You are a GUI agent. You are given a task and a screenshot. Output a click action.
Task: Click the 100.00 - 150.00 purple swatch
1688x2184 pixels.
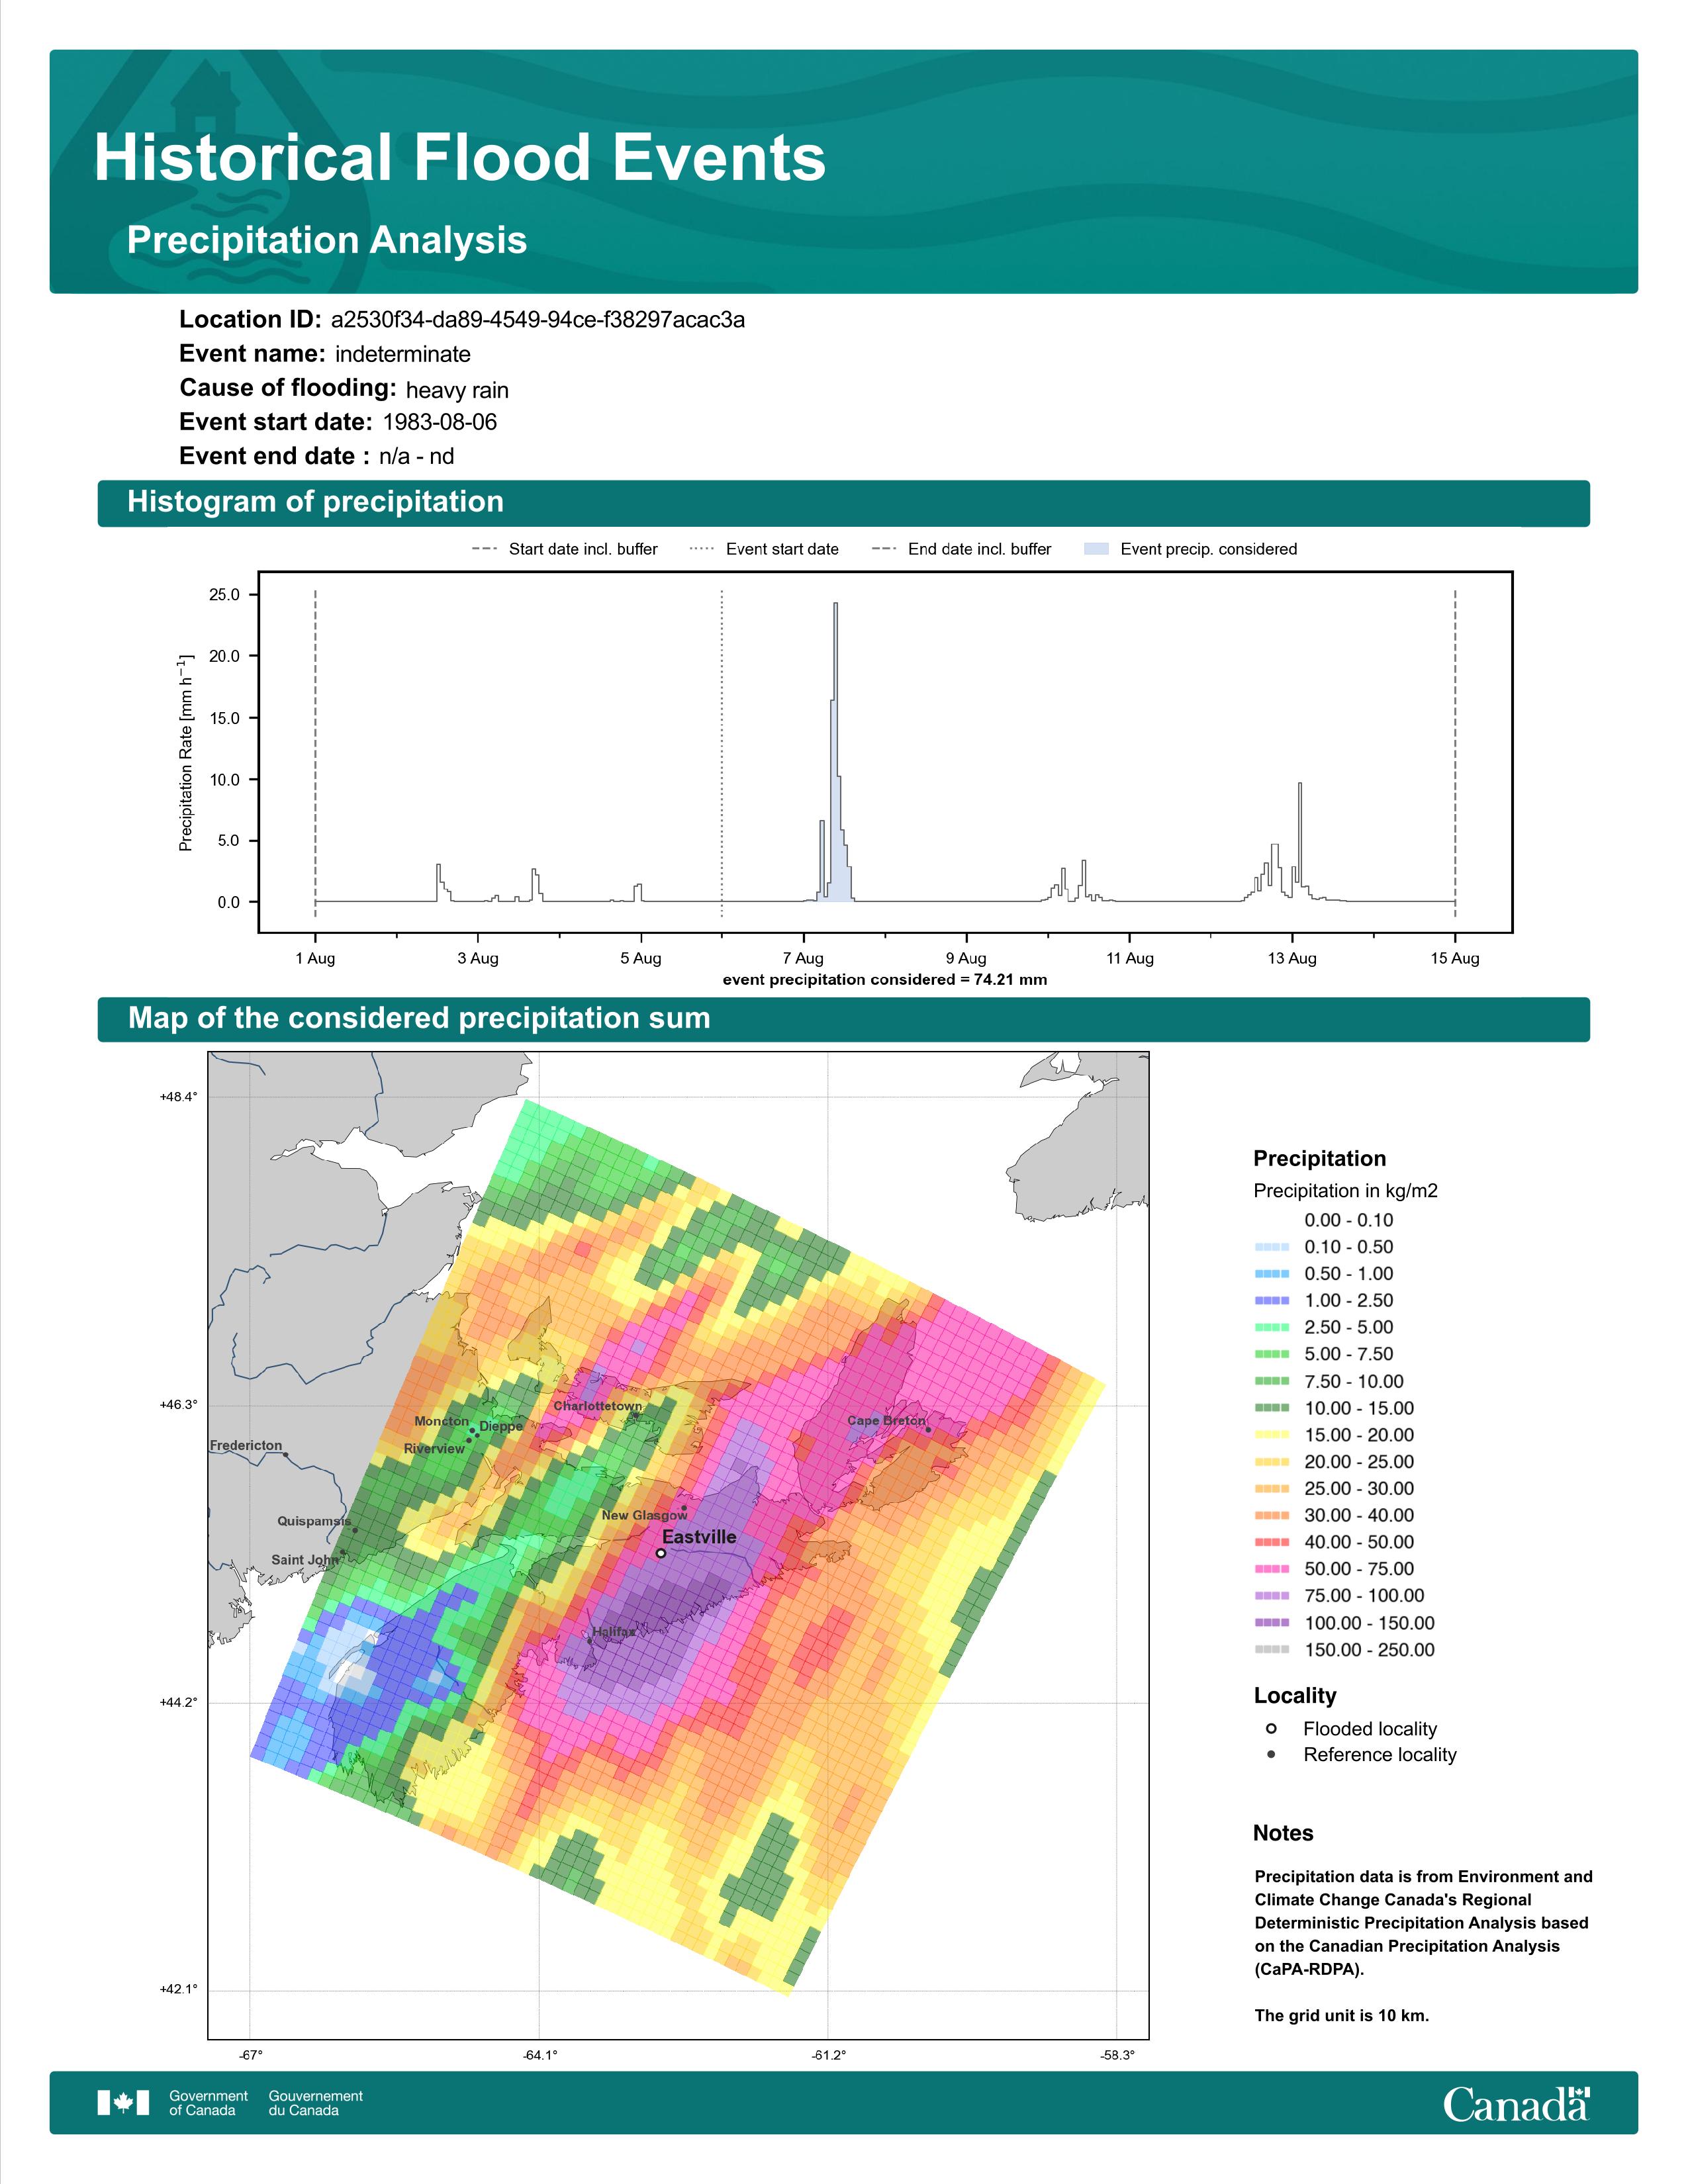(1271, 1623)
